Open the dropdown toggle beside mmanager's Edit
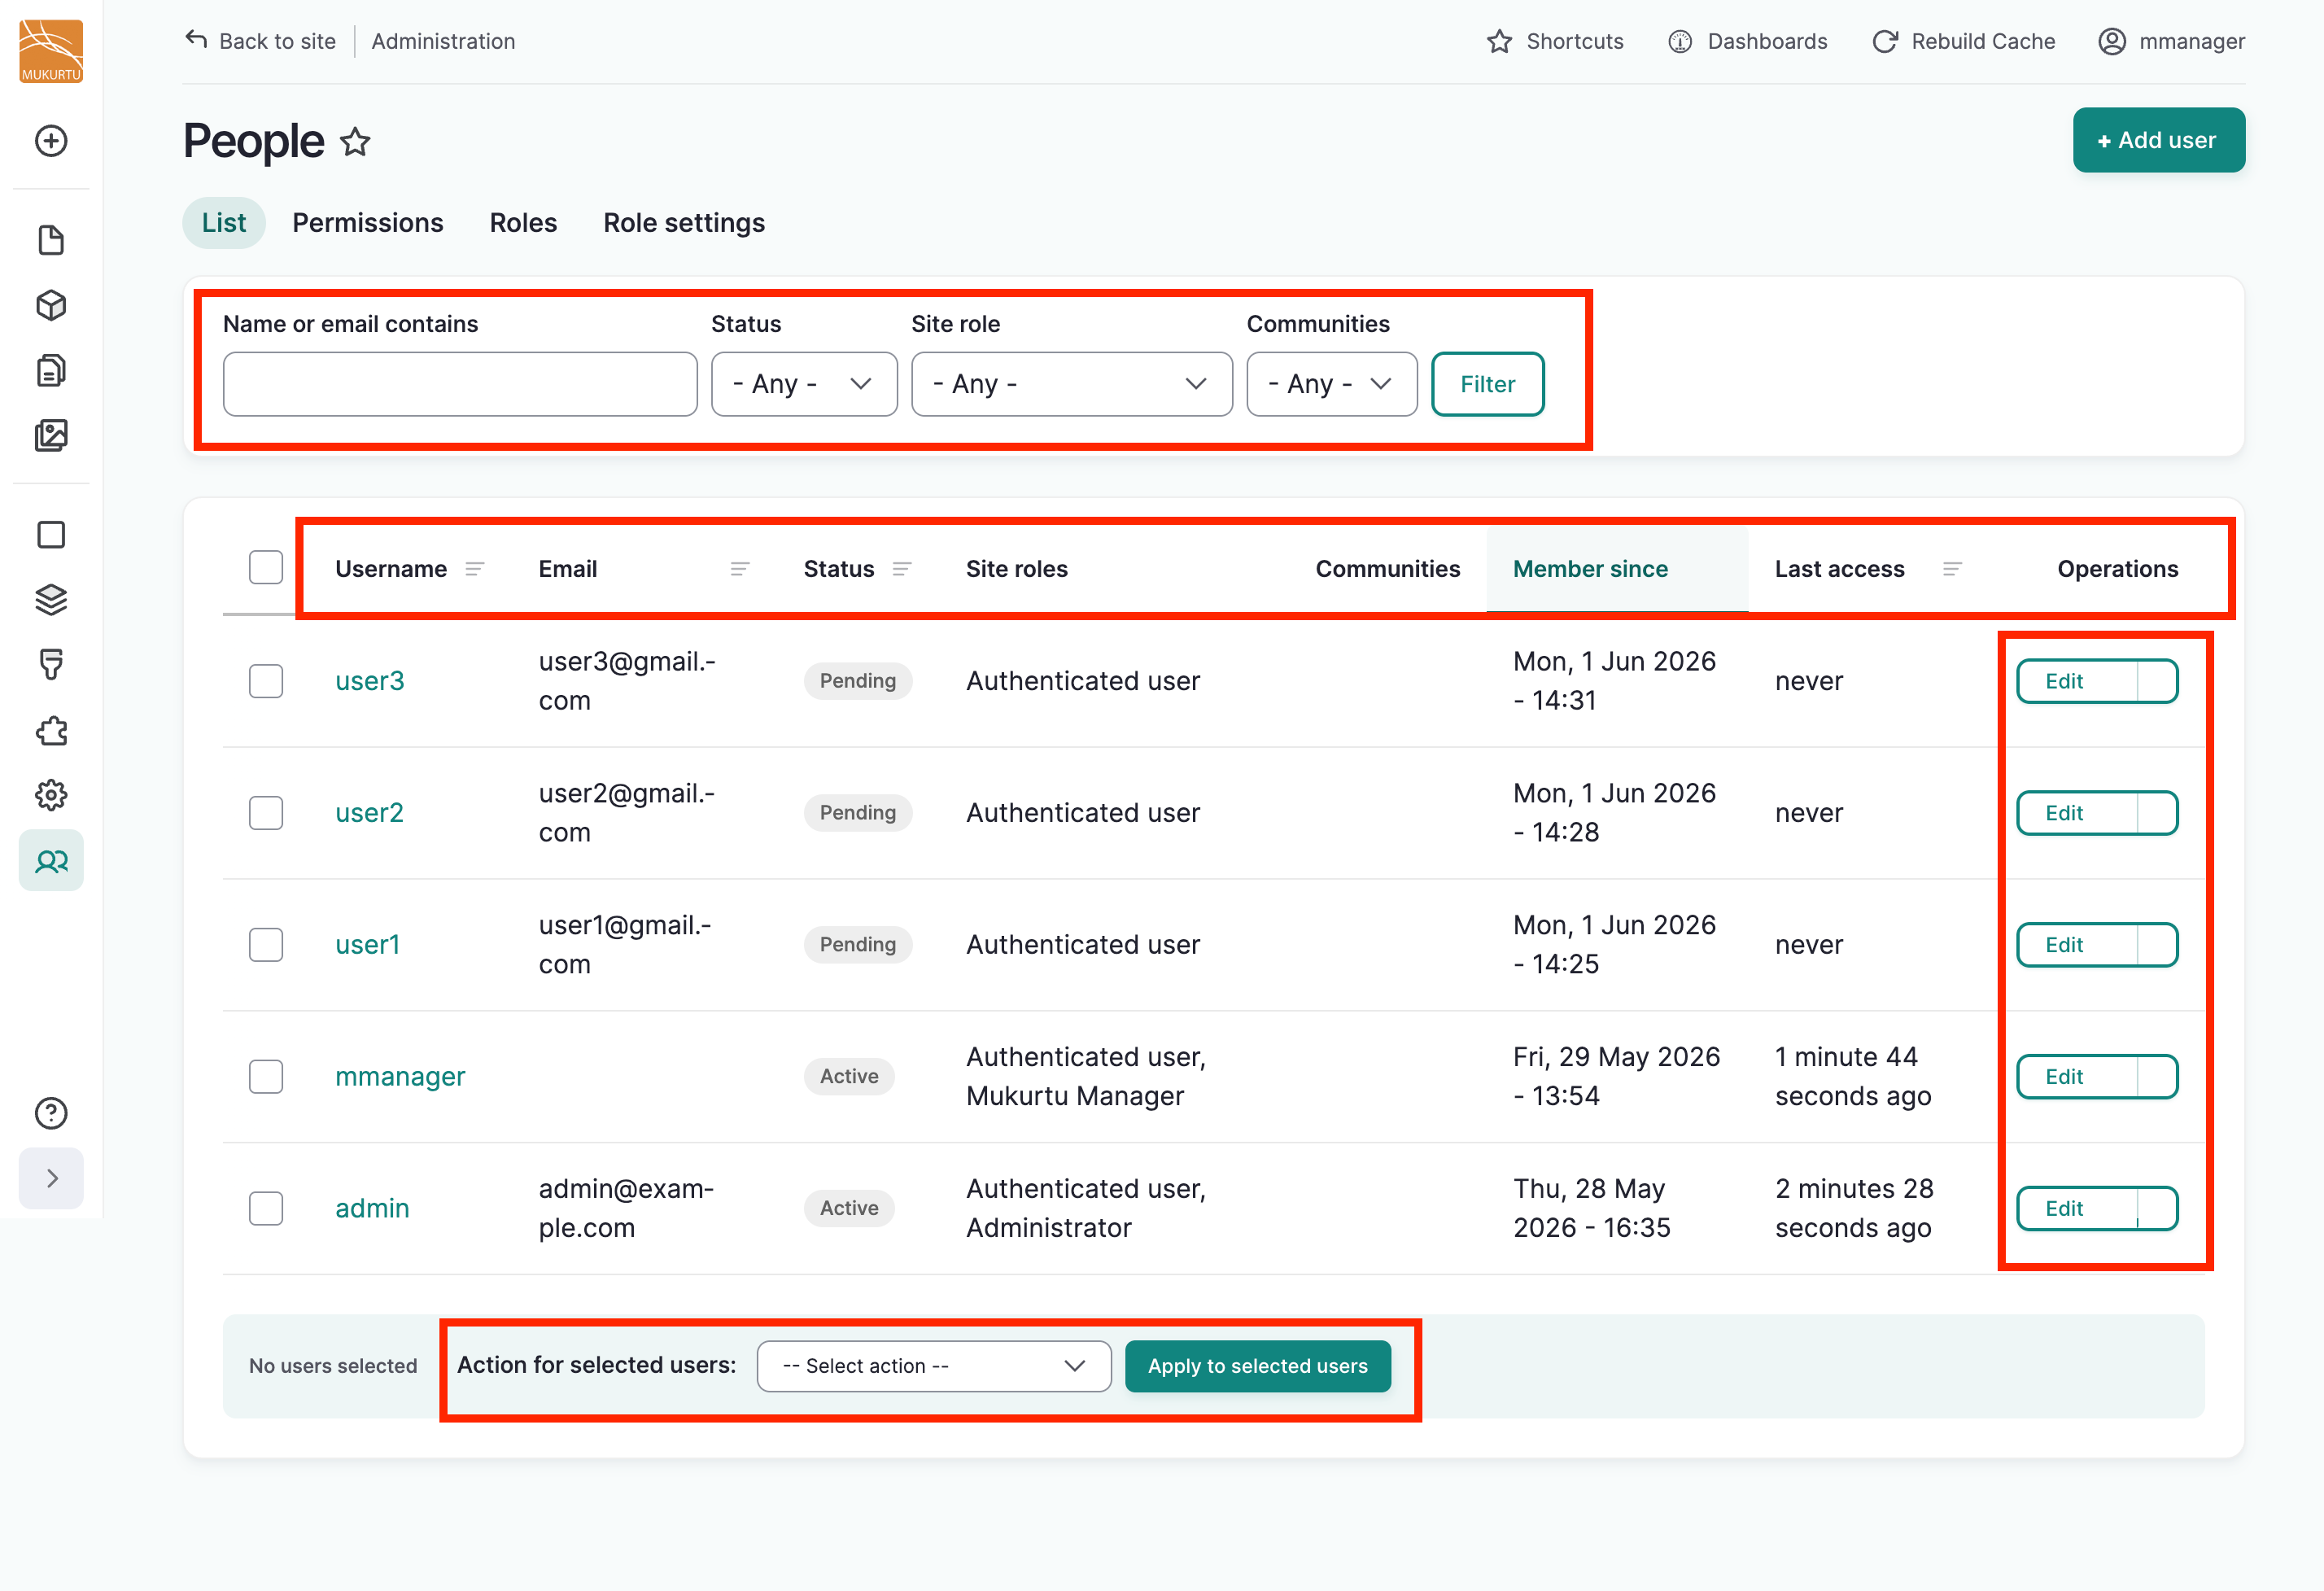The width and height of the screenshot is (2324, 1591). click(x=2157, y=1077)
